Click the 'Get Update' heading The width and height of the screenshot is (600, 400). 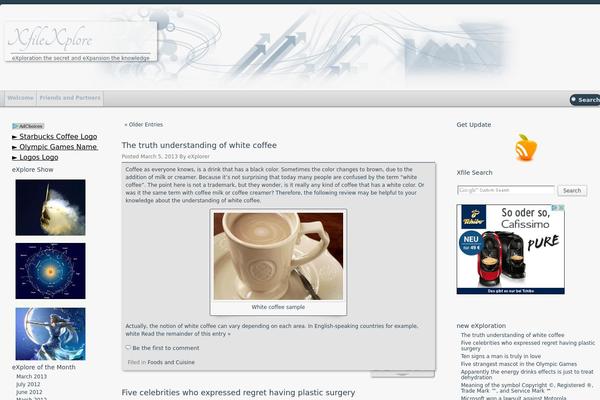474,124
